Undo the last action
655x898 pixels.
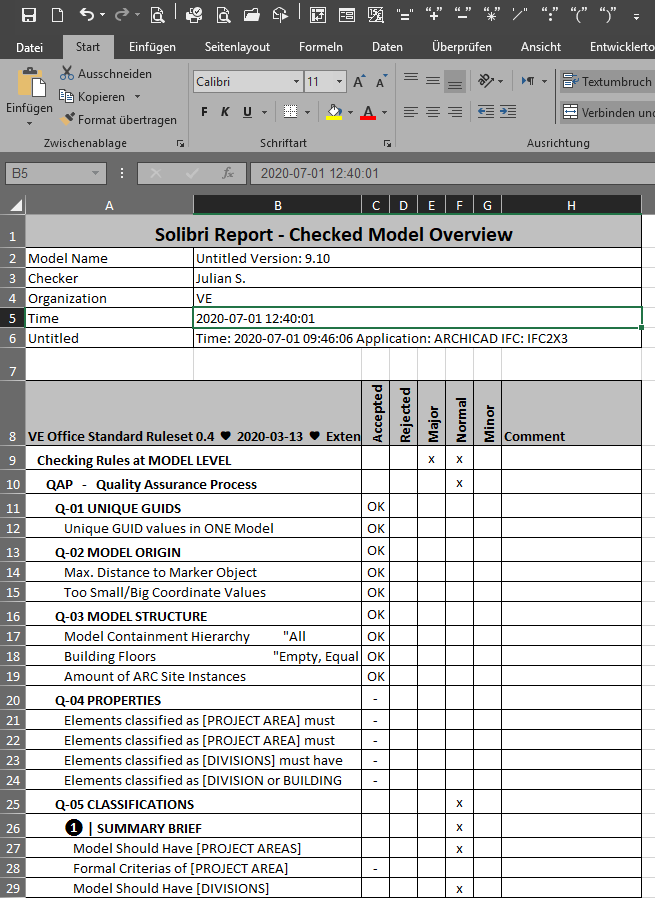[x=87, y=15]
